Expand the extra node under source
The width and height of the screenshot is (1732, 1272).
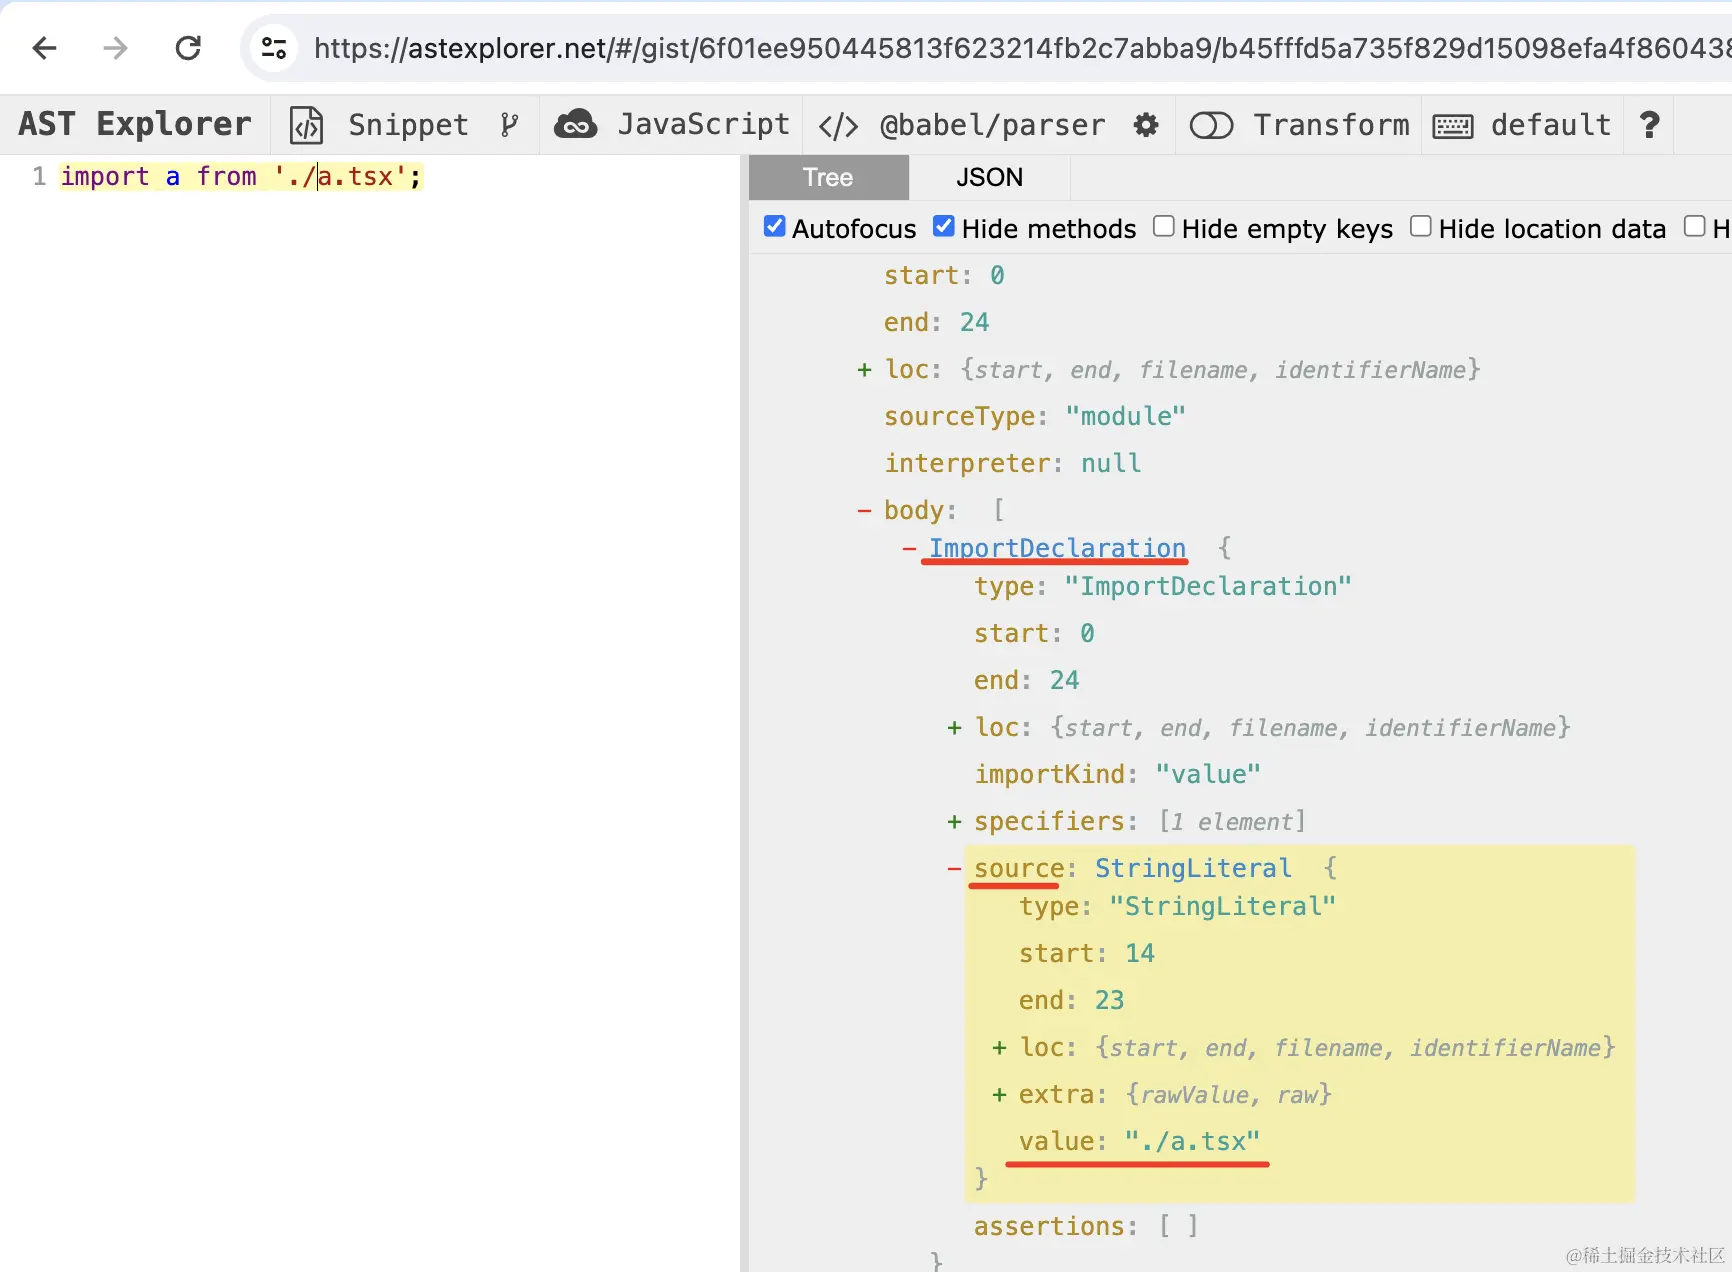998,1094
